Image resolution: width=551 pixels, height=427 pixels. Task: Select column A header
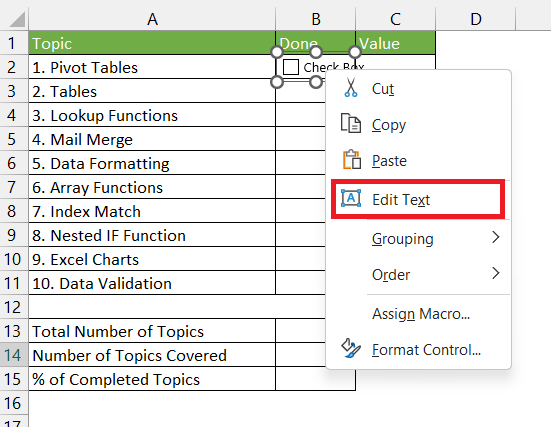click(x=152, y=19)
